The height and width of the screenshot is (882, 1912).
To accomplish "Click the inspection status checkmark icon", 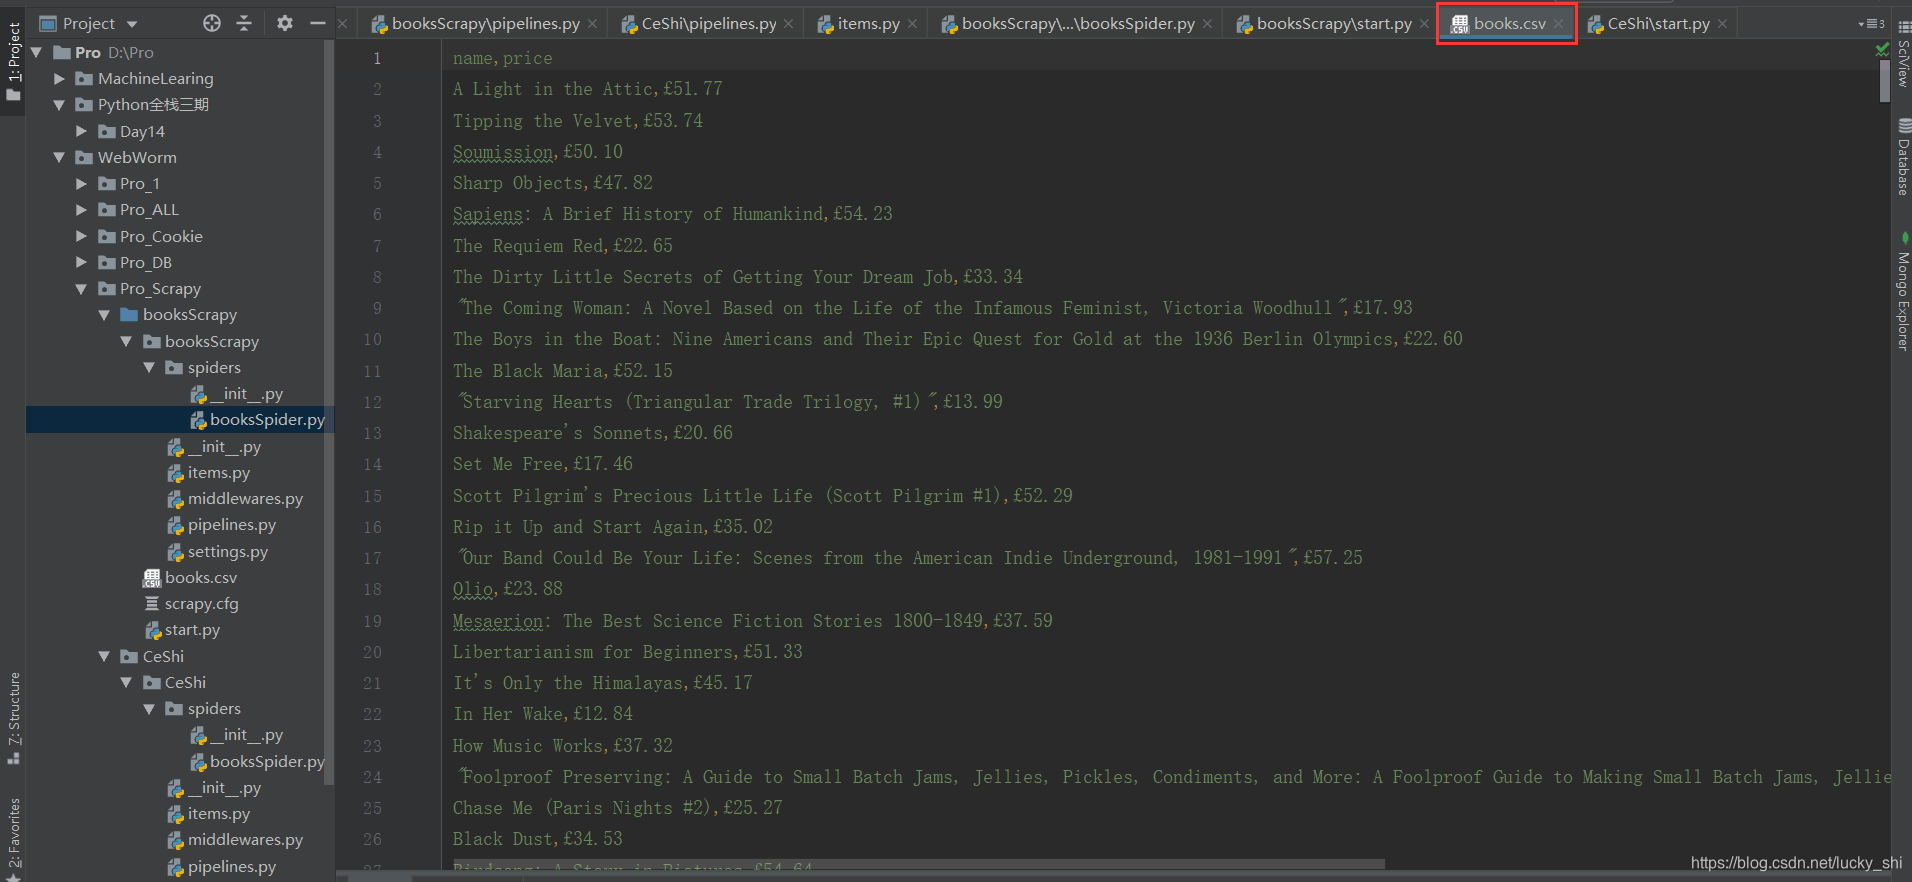I will [x=1882, y=49].
